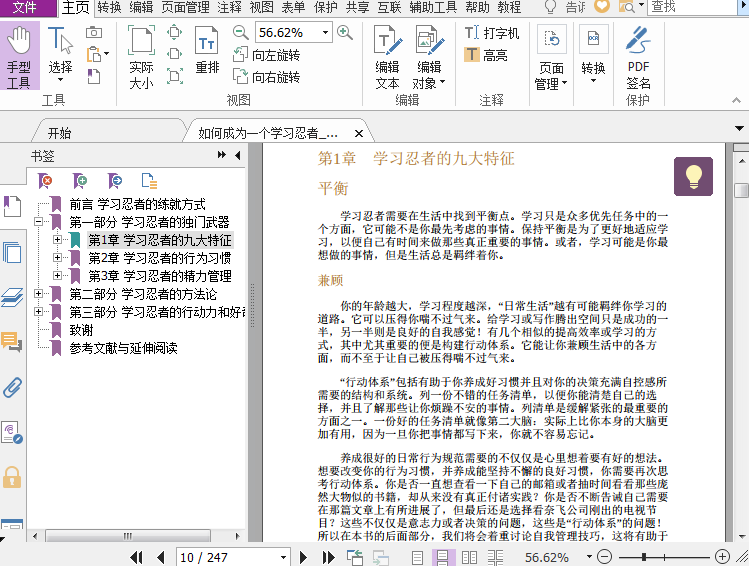Click the delete bookmark icon
This screenshot has width=749, height=566.
45,181
